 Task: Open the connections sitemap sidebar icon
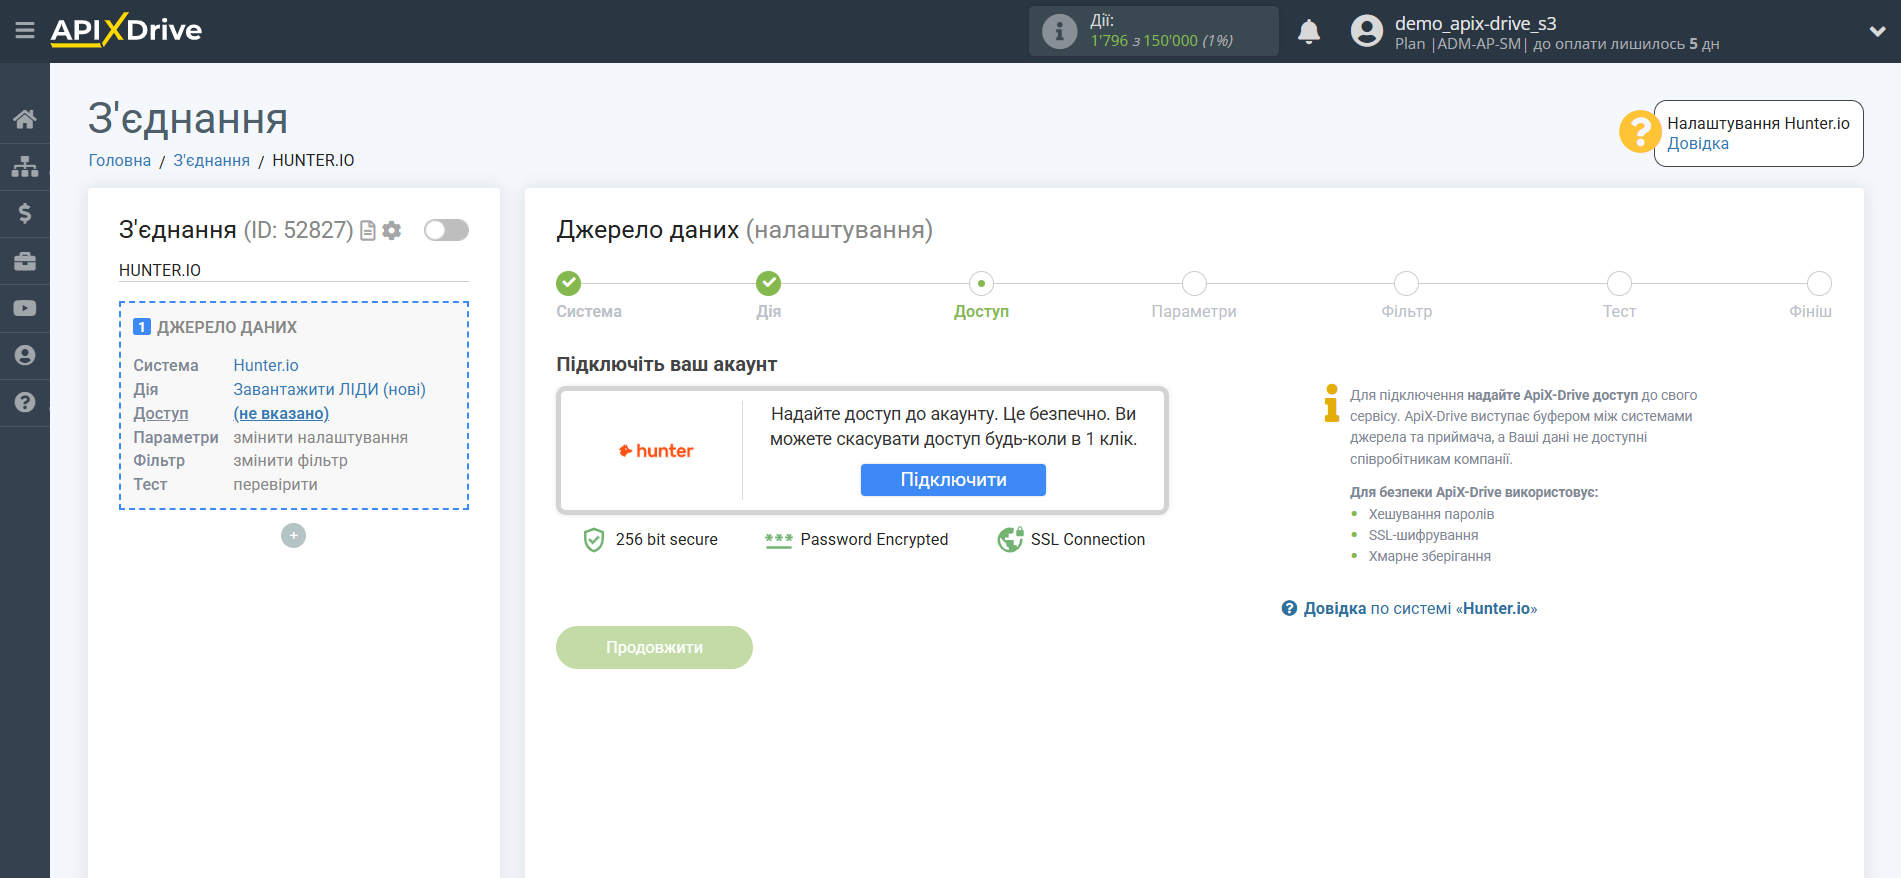point(25,166)
